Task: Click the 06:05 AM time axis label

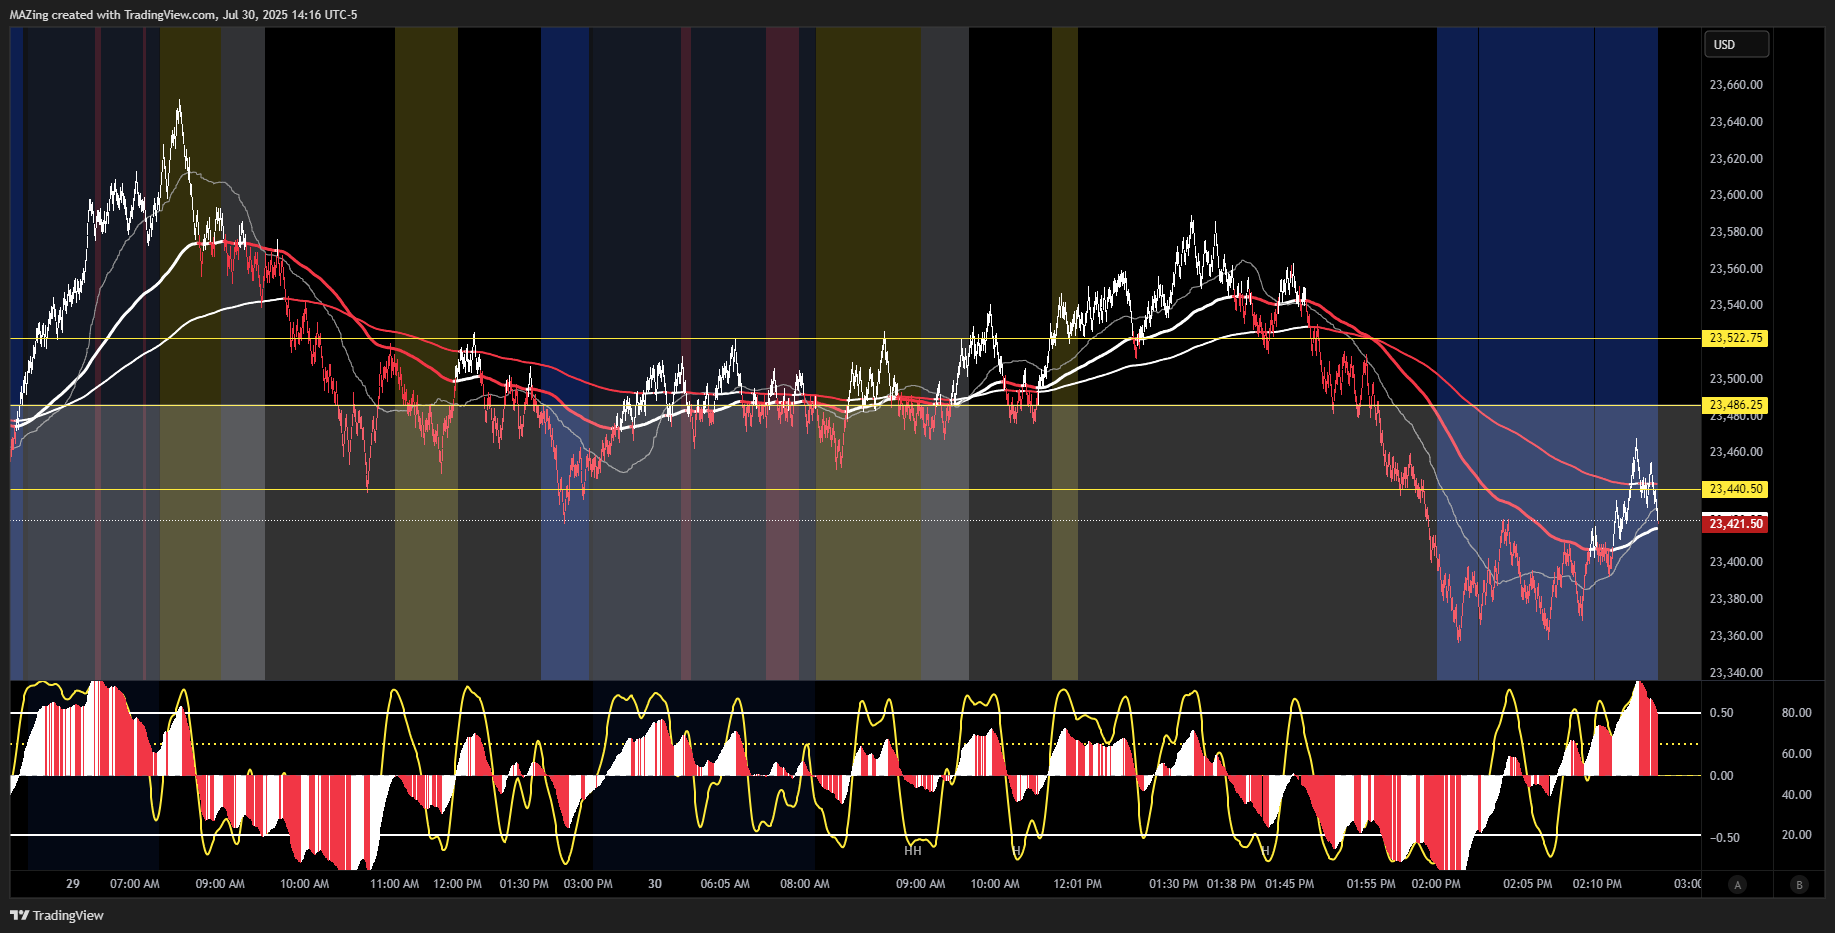Action: [725, 884]
